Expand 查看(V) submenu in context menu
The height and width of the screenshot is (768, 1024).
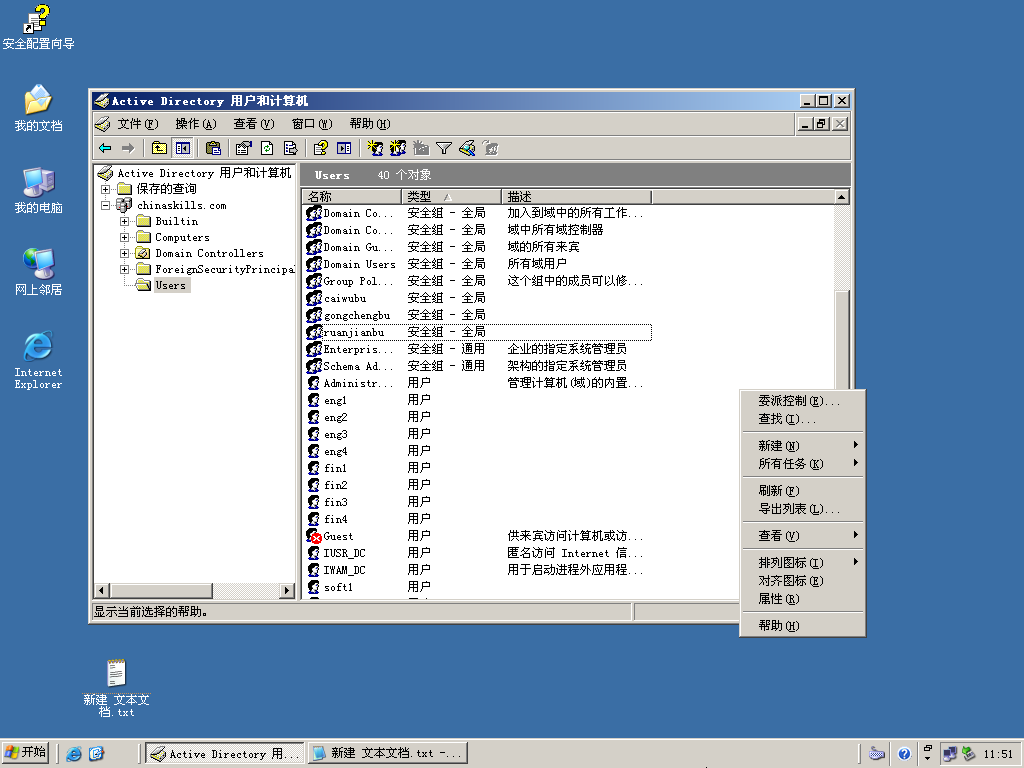pyautogui.click(x=803, y=536)
